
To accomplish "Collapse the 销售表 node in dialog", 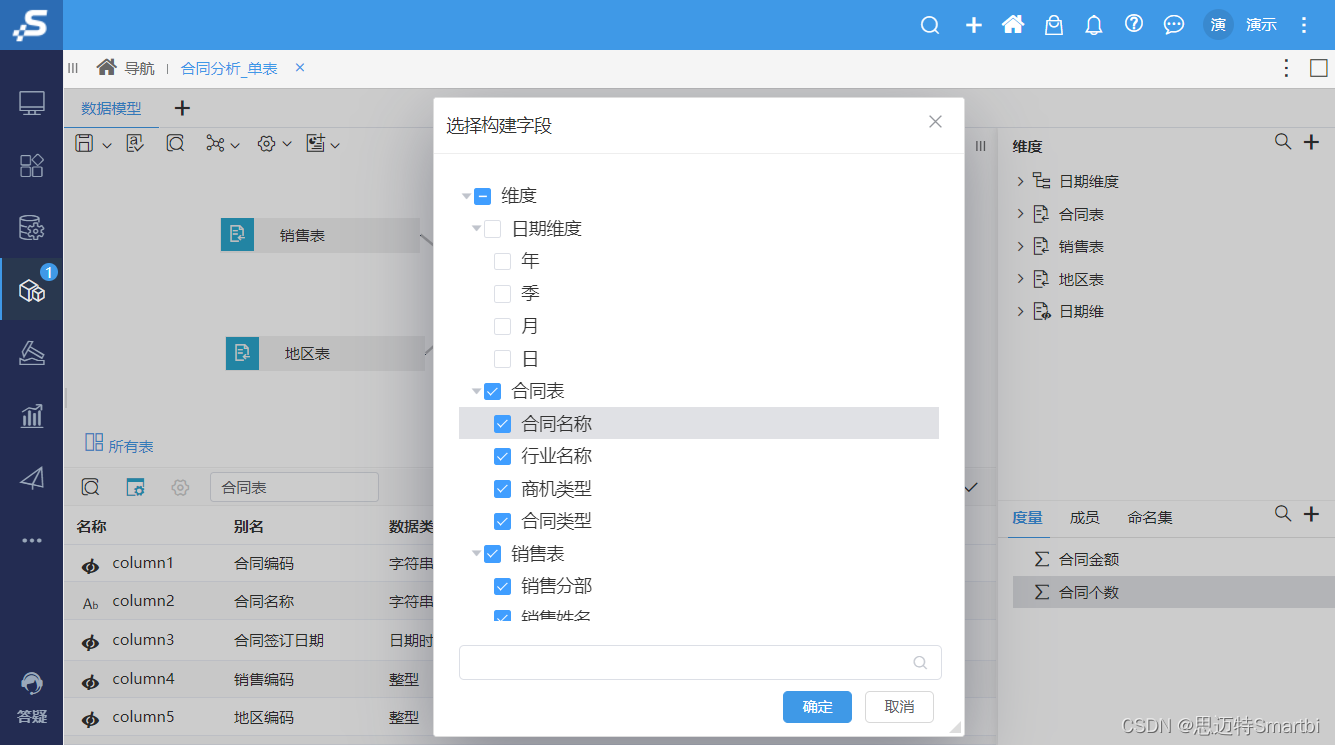I will point(477,554).
